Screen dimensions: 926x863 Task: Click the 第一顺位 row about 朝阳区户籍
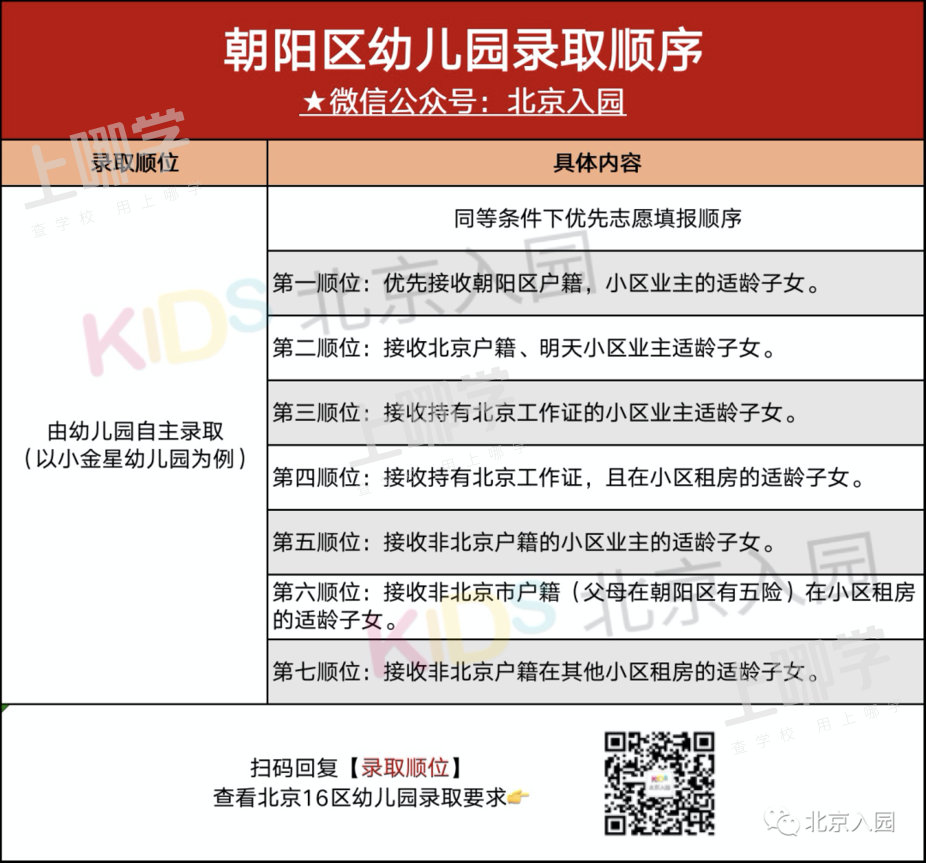(x=596, y=283)
